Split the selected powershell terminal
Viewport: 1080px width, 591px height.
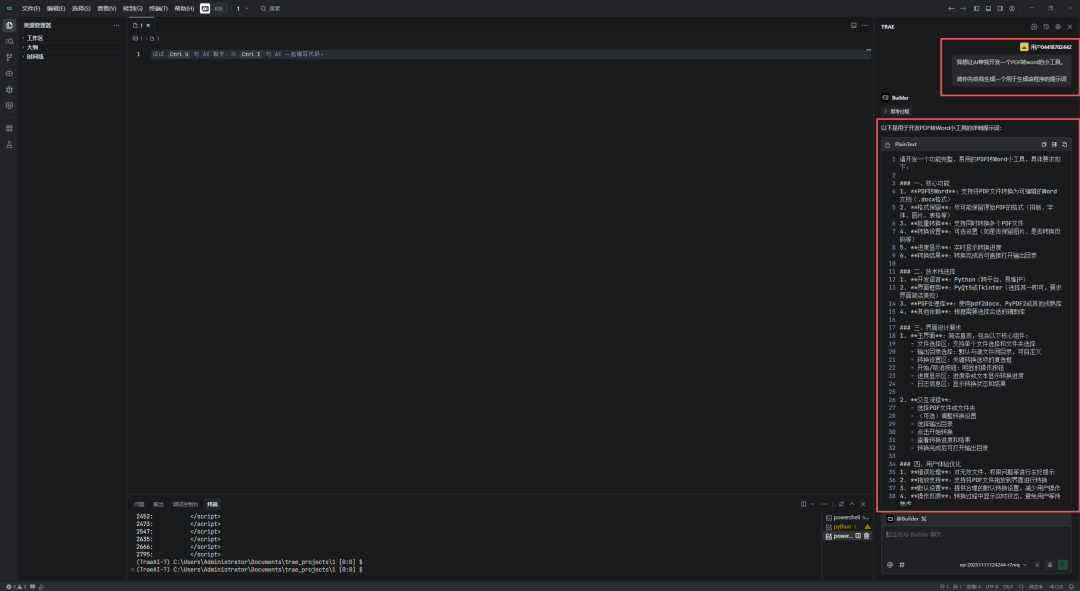(x=858, y=536)
